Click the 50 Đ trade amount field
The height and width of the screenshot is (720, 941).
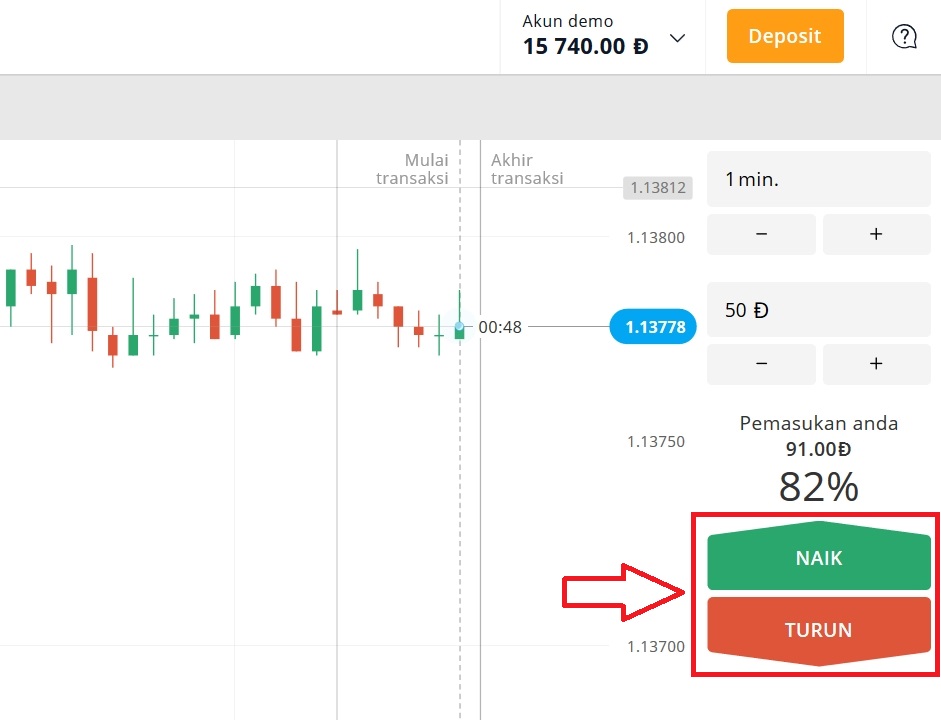[818, 310]
